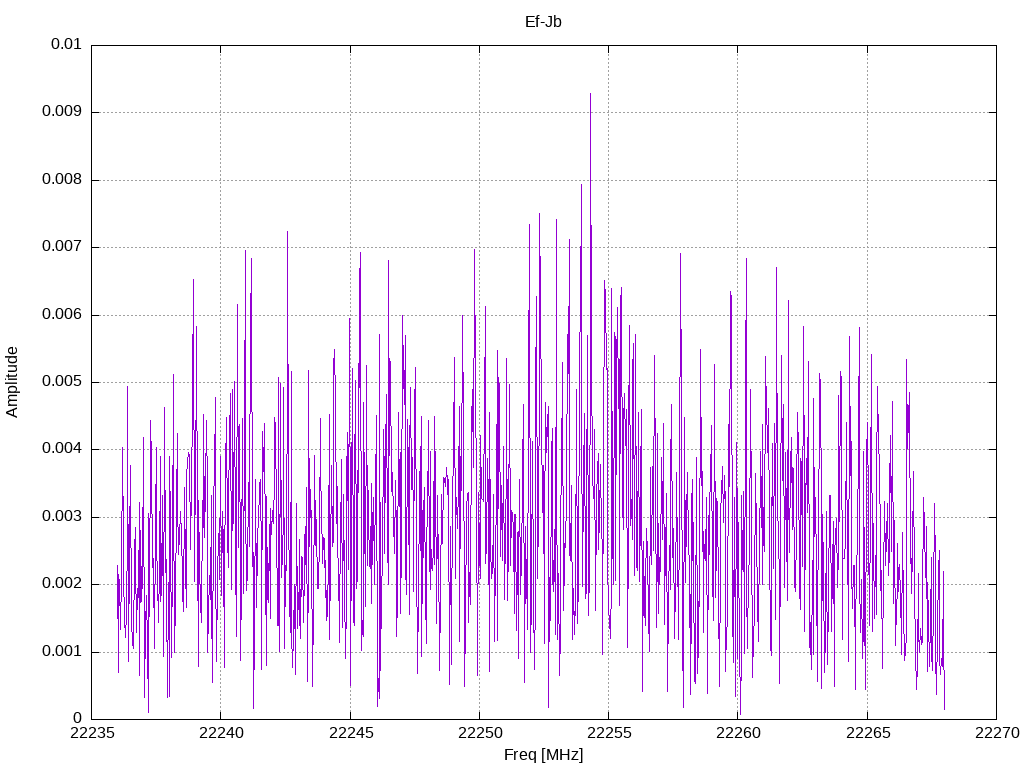Image resolution: width=1024 pixels, height=768 pixels.
Task: Click y-axis tick label 0 at origin
Action: tap(77, 719)
